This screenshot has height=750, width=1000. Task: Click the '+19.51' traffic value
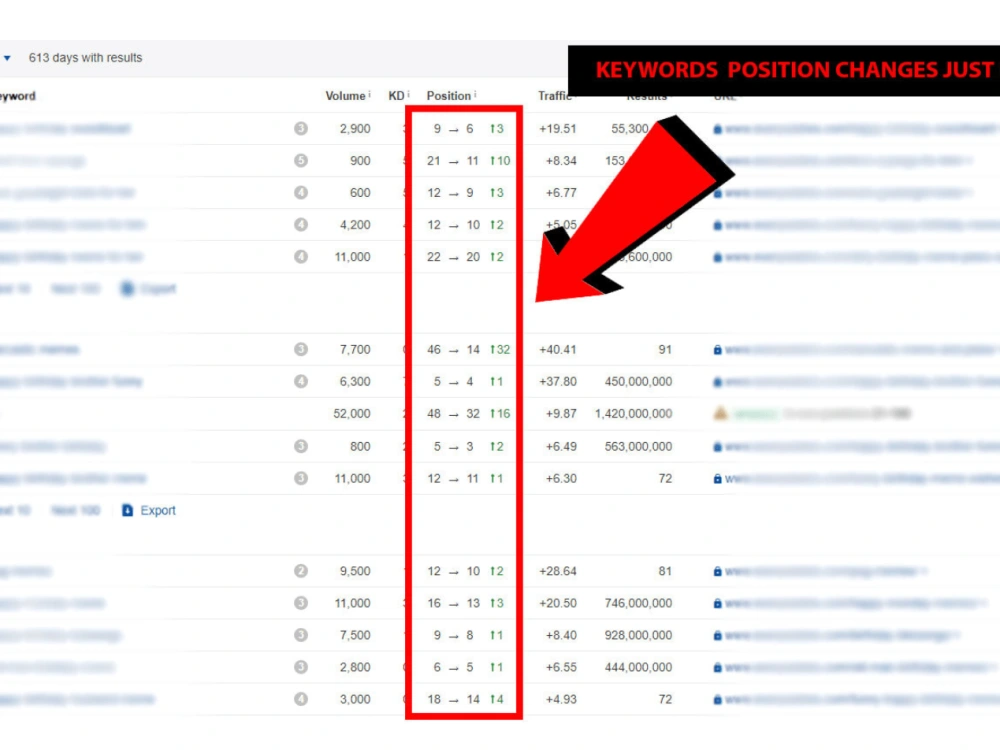coord(557,129)
